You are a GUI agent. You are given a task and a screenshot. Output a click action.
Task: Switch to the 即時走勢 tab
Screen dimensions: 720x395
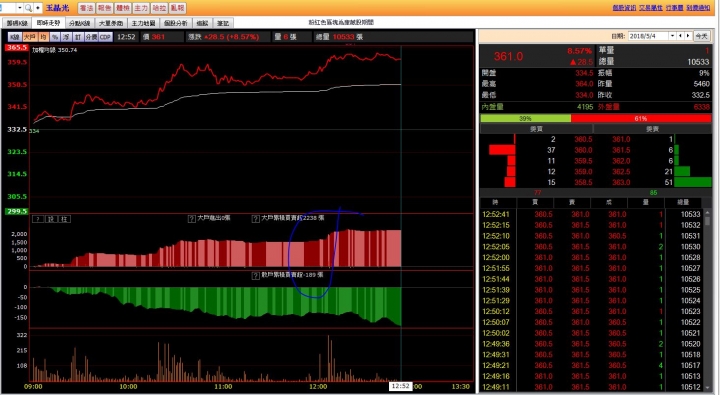pyautogui.click(x=48, y=23)
